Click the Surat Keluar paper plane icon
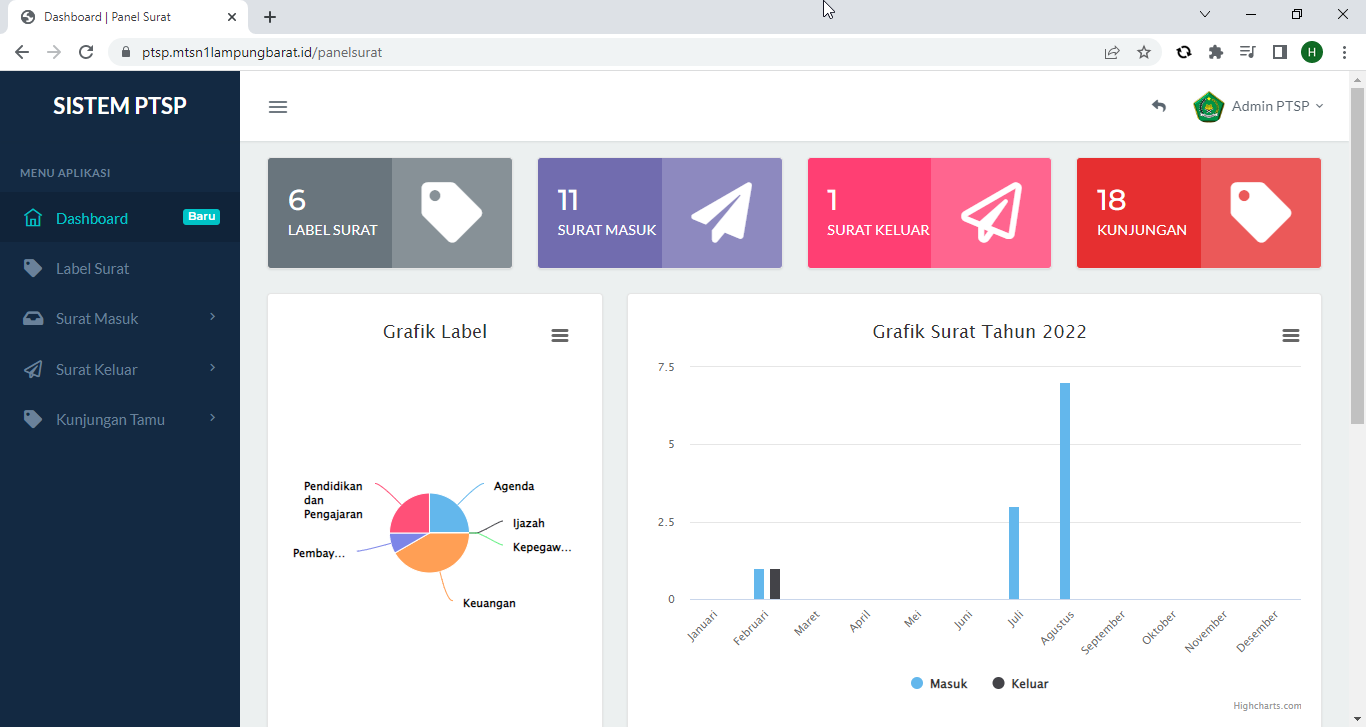The height and width of the screenshot is (727, 1366). click(x=990, y=213)
